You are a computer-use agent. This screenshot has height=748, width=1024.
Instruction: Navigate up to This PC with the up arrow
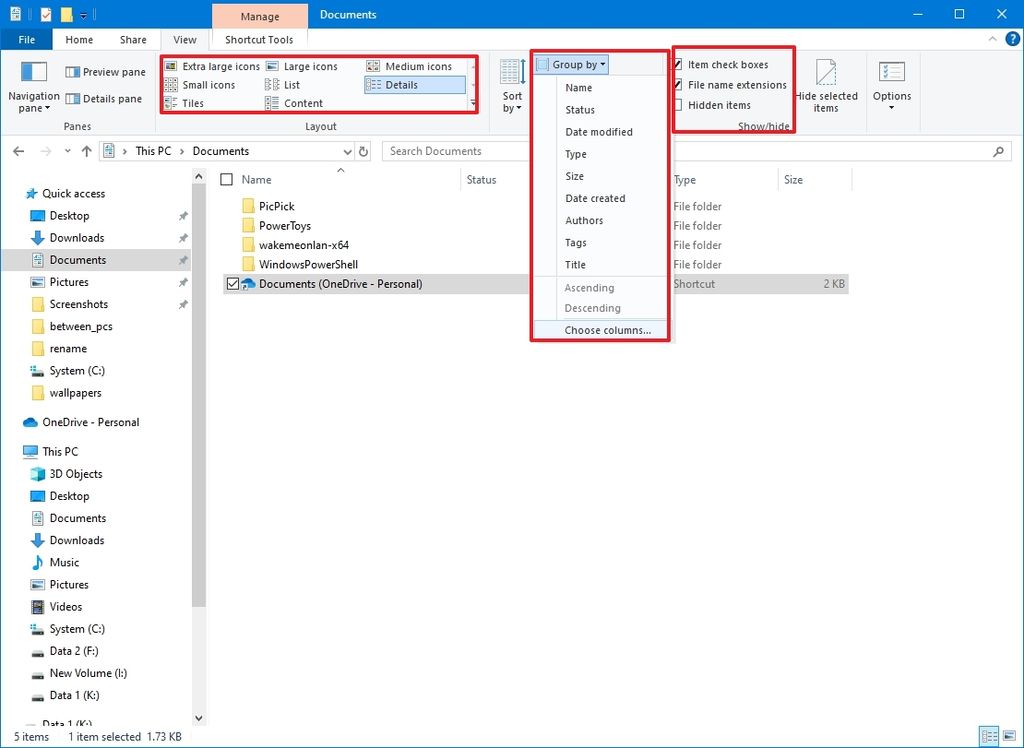point(86,150)
